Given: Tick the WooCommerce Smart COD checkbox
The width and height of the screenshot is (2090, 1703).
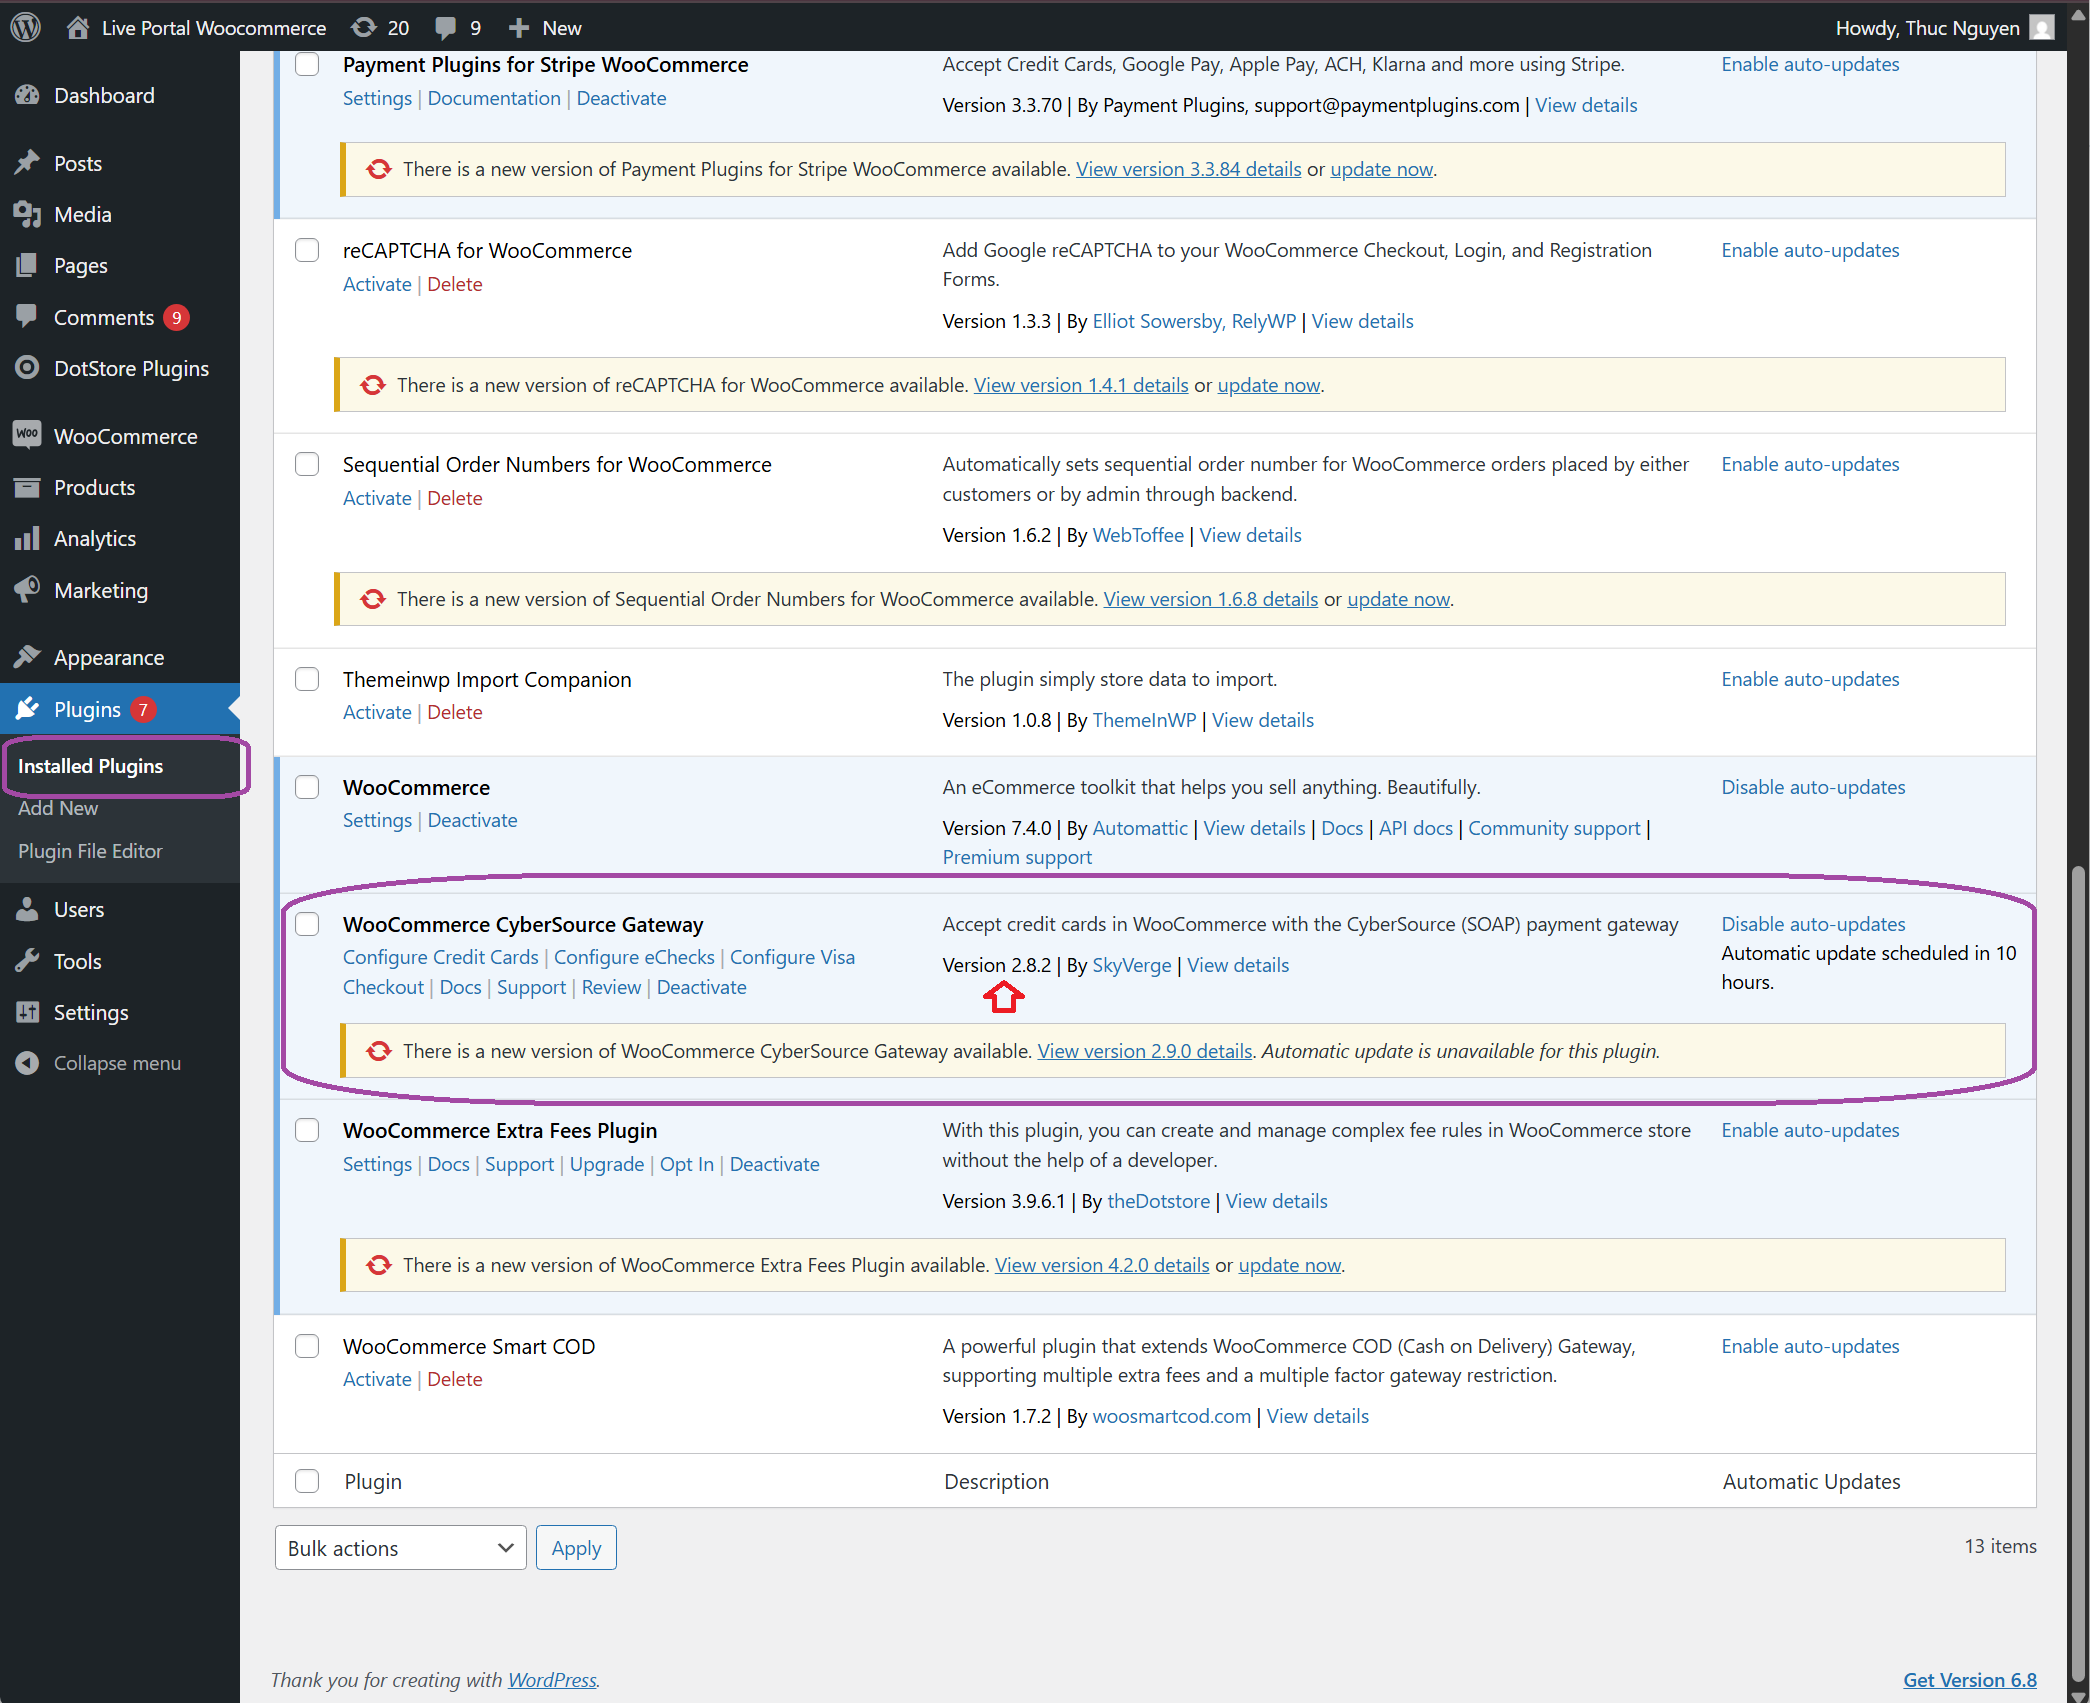Looking at the screenshot, I should [307, 1346].
